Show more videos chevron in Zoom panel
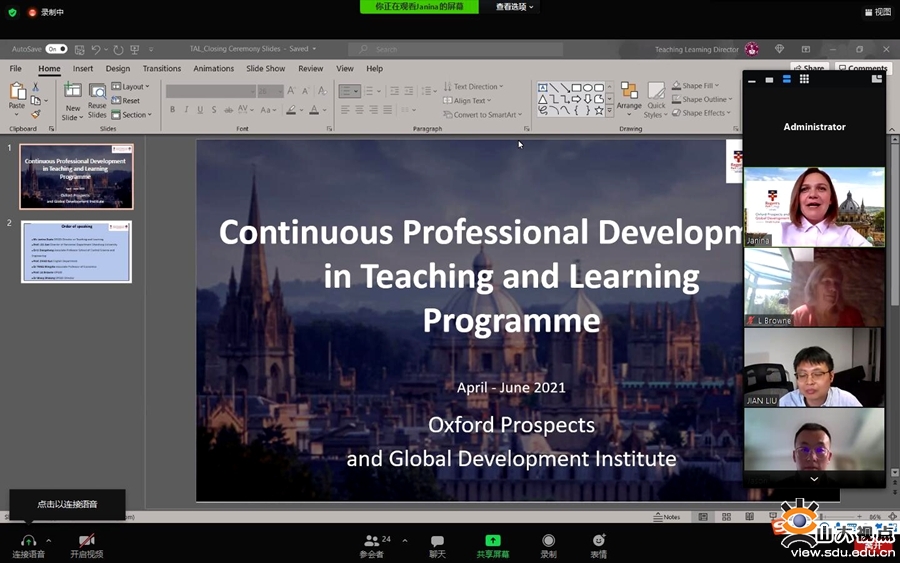Viewport: 900px width, 563px height. (x=814, y=479)
